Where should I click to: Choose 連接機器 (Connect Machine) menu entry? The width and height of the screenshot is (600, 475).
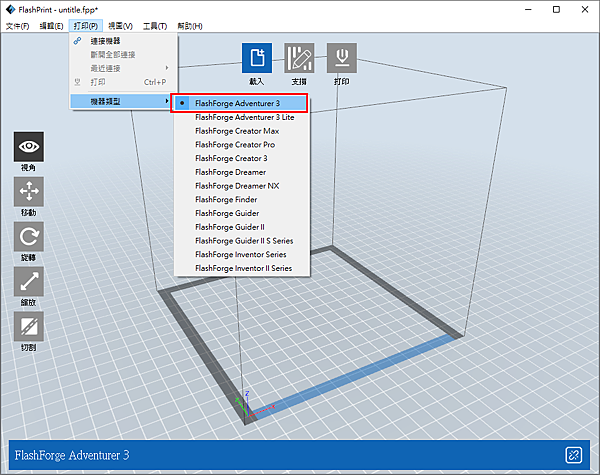tap(123, 41)
